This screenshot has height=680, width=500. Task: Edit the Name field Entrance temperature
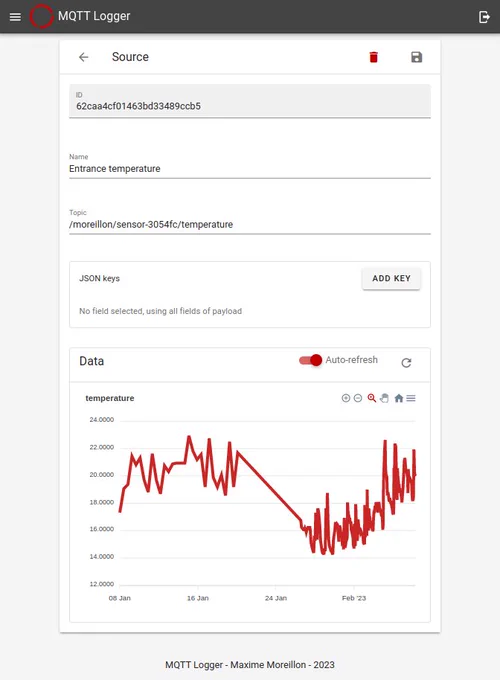(250, 169)
